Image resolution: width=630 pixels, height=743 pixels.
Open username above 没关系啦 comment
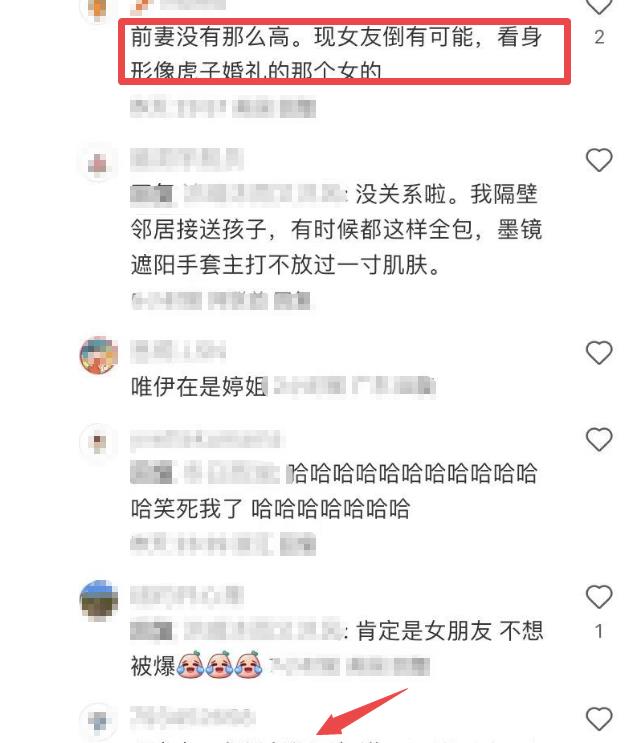[x=187, y=159]
